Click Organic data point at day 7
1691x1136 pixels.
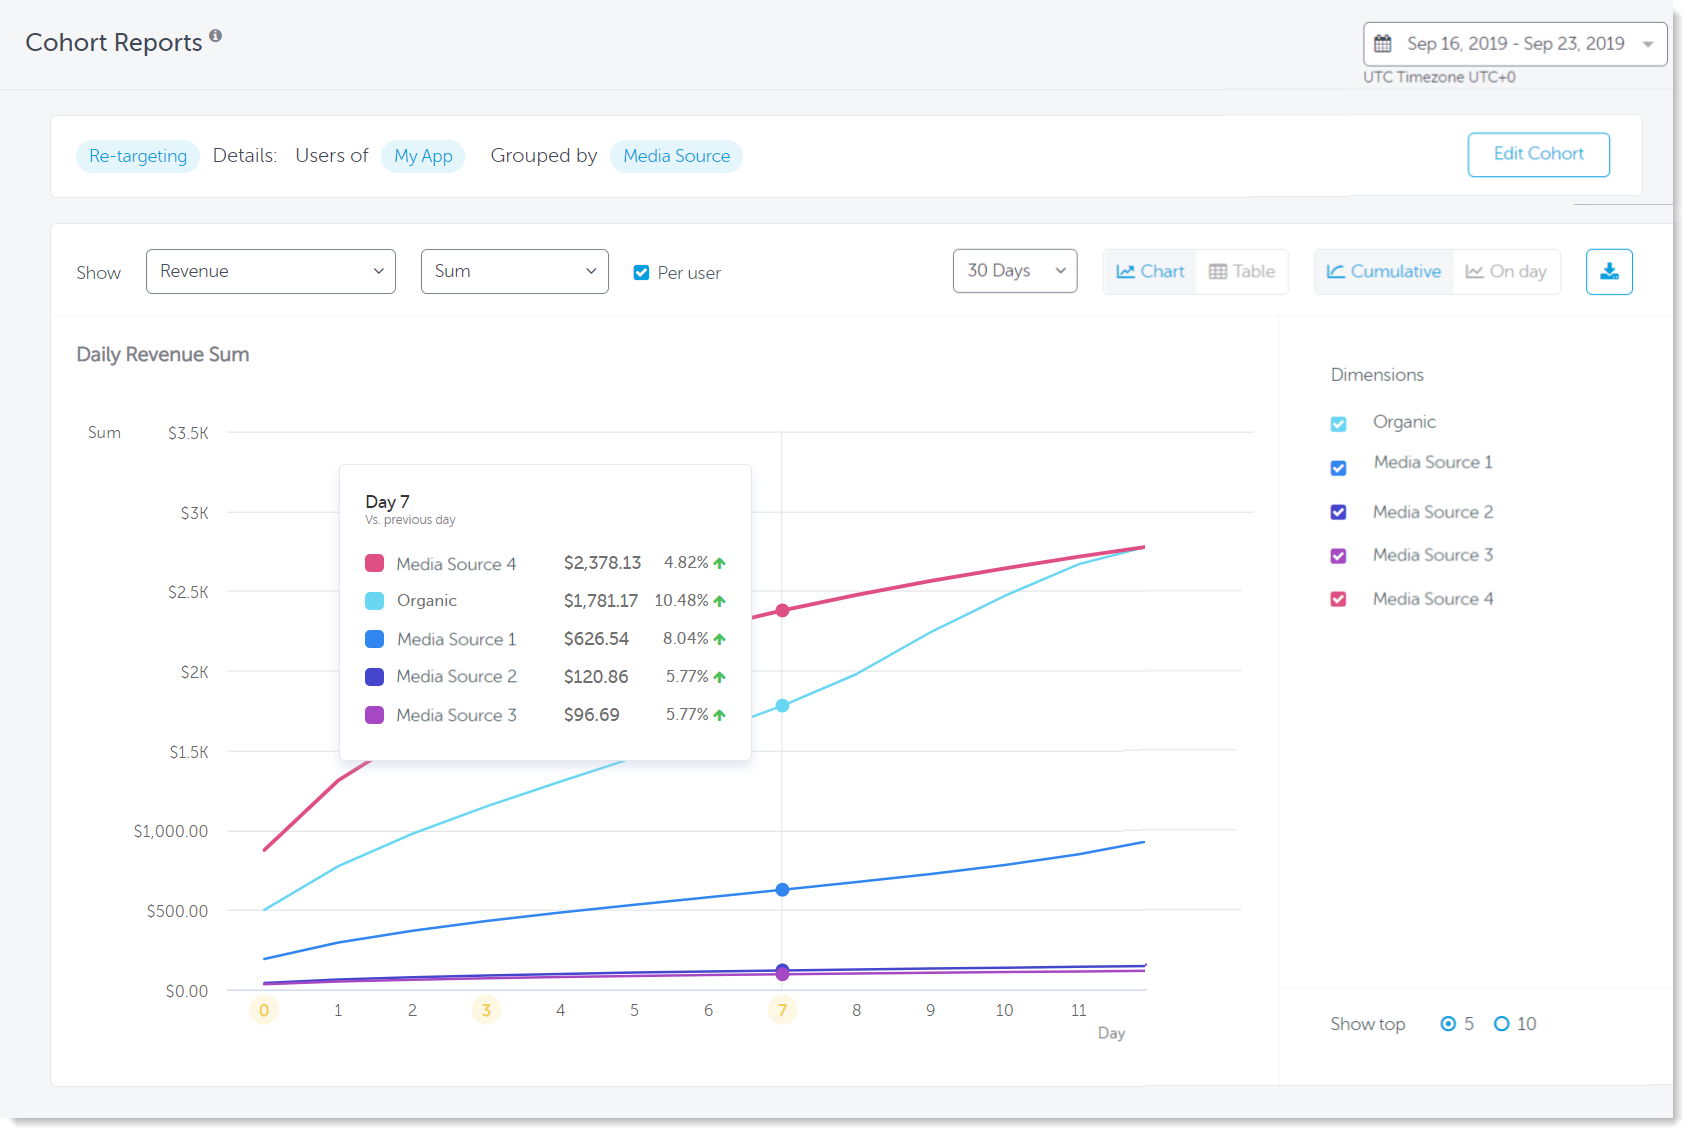pyautogui.click(x=782, y=706)
